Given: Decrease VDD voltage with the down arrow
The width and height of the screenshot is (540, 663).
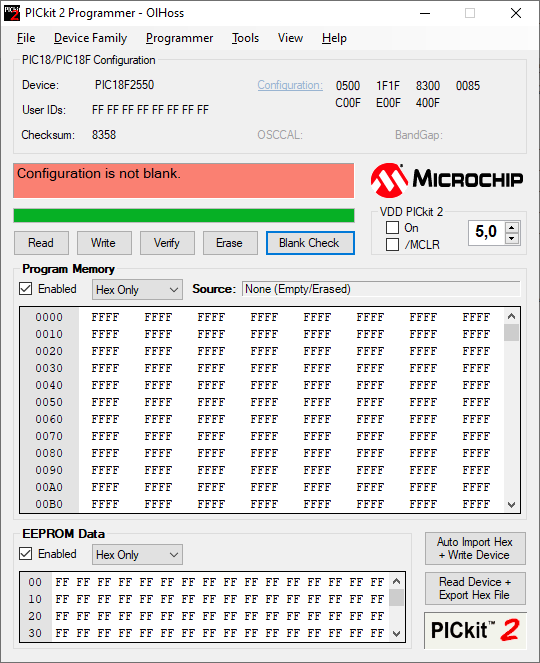Looking at the screenshot, I should tap(512, 238).
